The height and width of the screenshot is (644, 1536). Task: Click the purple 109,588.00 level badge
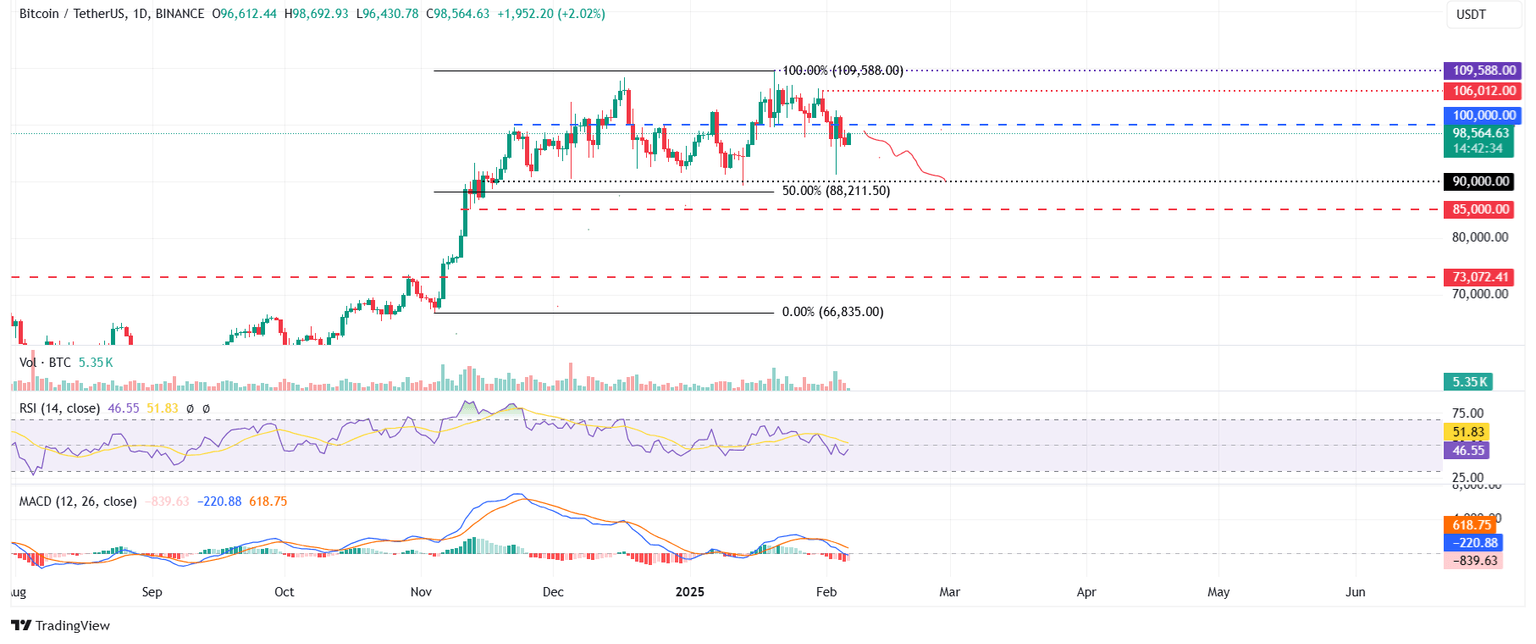click(x=1481, y=70)
